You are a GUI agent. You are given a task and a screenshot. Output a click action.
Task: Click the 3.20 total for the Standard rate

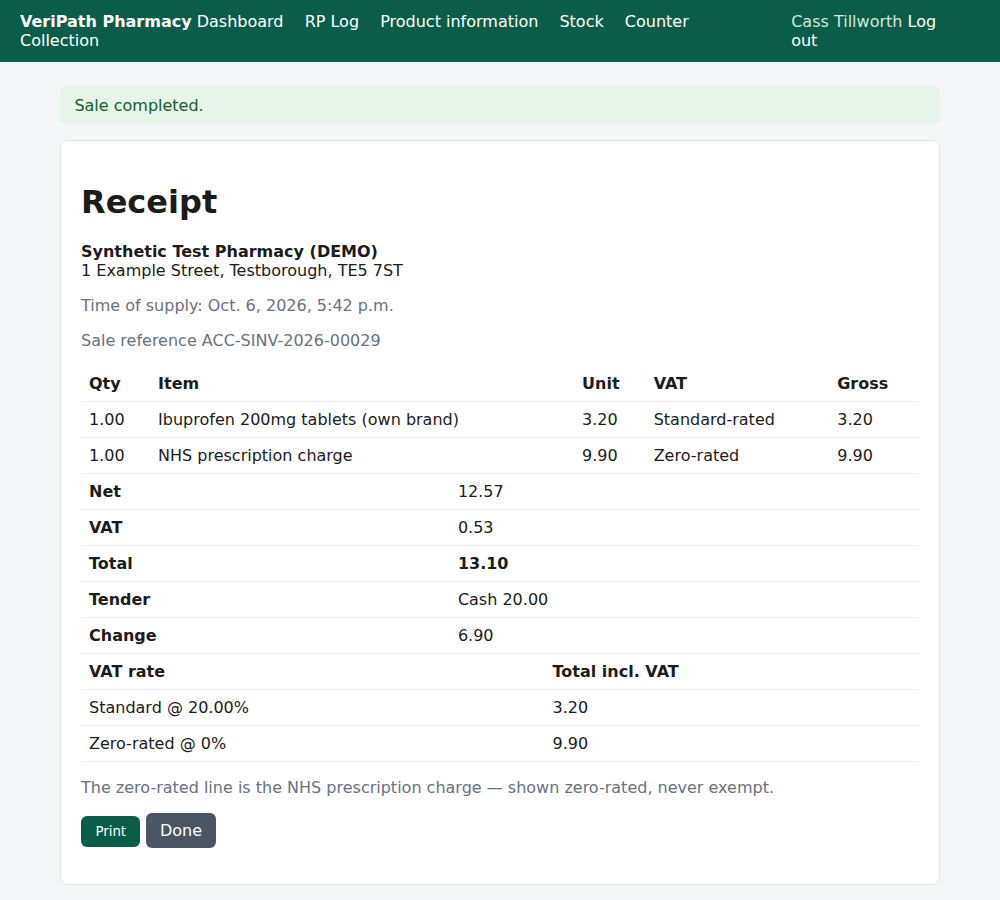pyautogui.click(x=570, y=707)
